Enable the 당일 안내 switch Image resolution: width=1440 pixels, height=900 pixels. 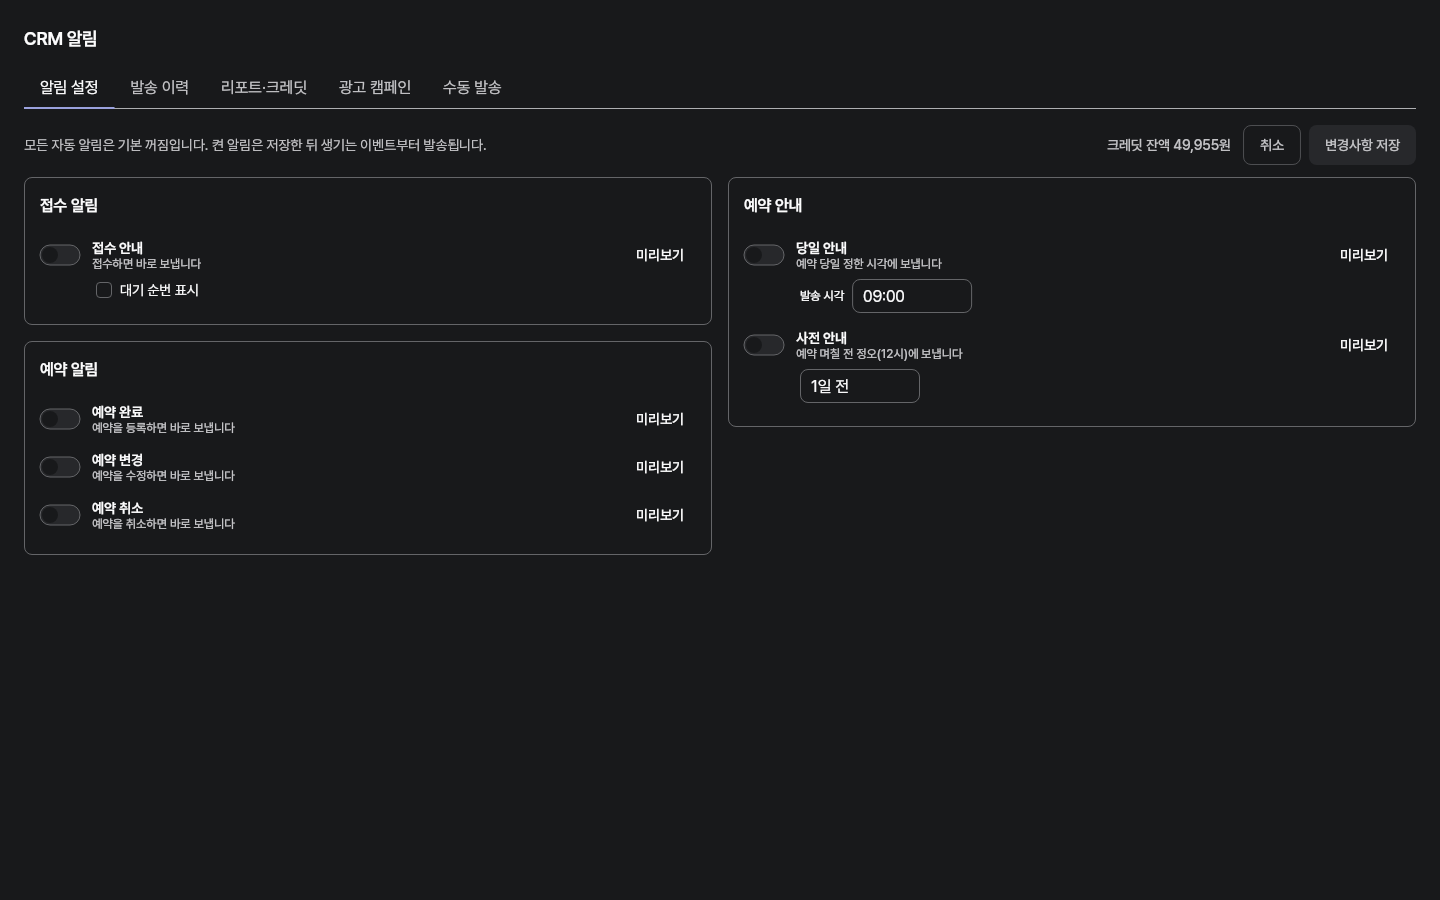point(764,255)
